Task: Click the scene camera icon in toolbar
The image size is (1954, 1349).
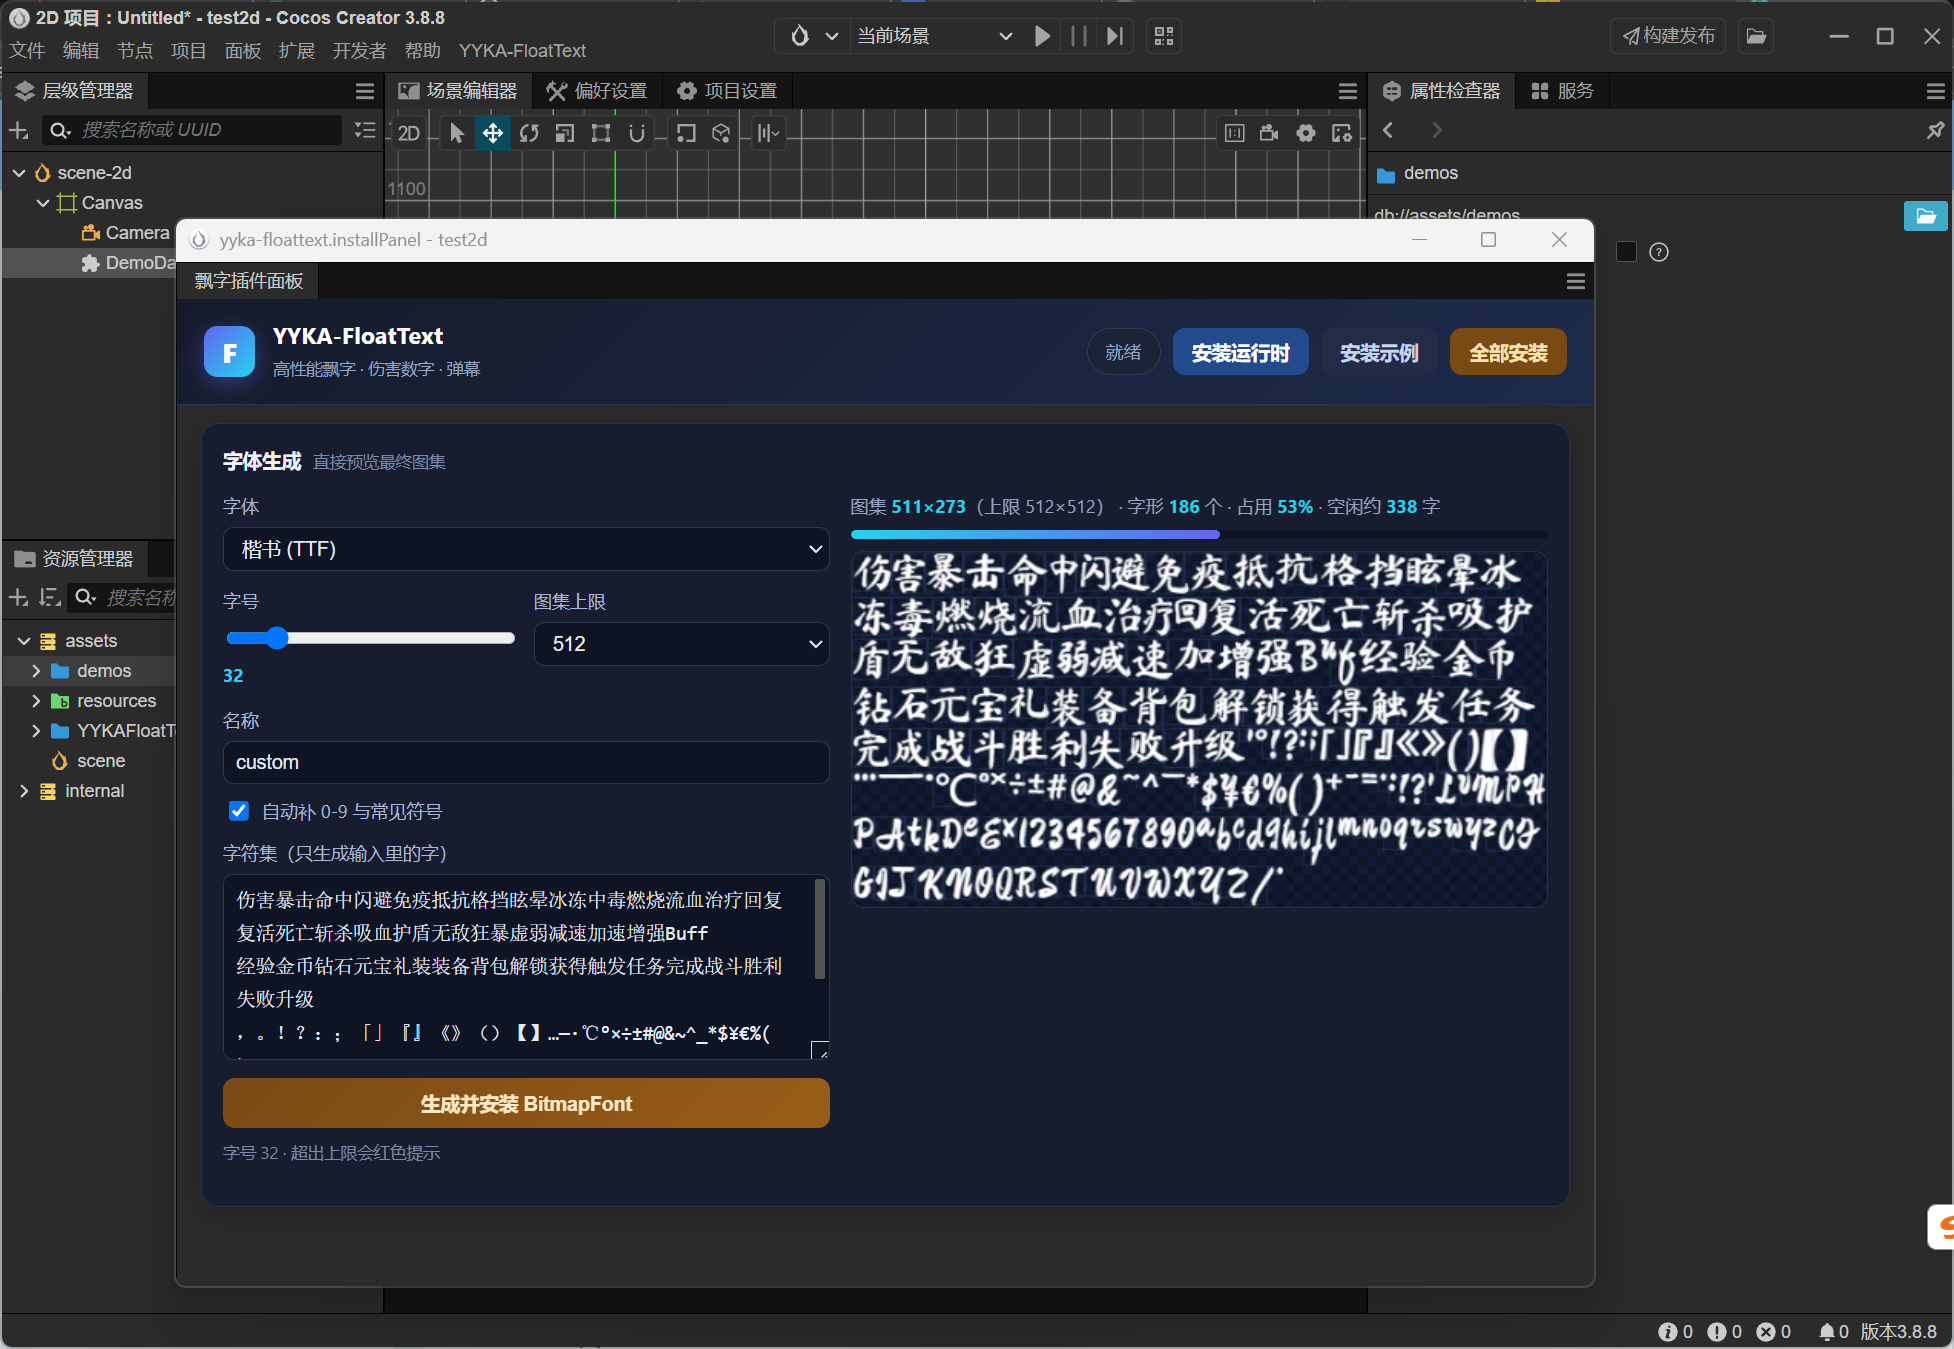Action: pyautogui.click(x=1270, y=133)
